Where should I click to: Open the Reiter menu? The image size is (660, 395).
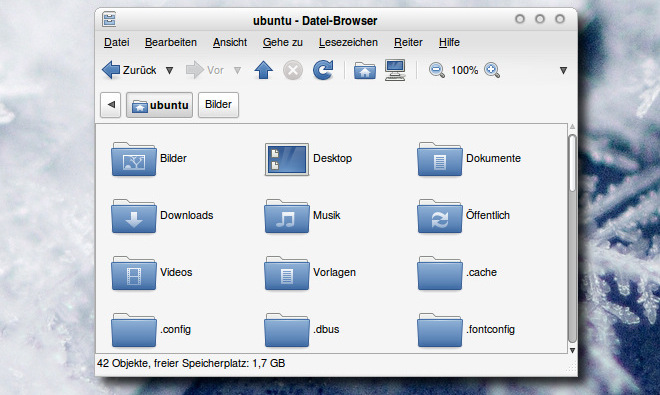(x=408, y=43)
